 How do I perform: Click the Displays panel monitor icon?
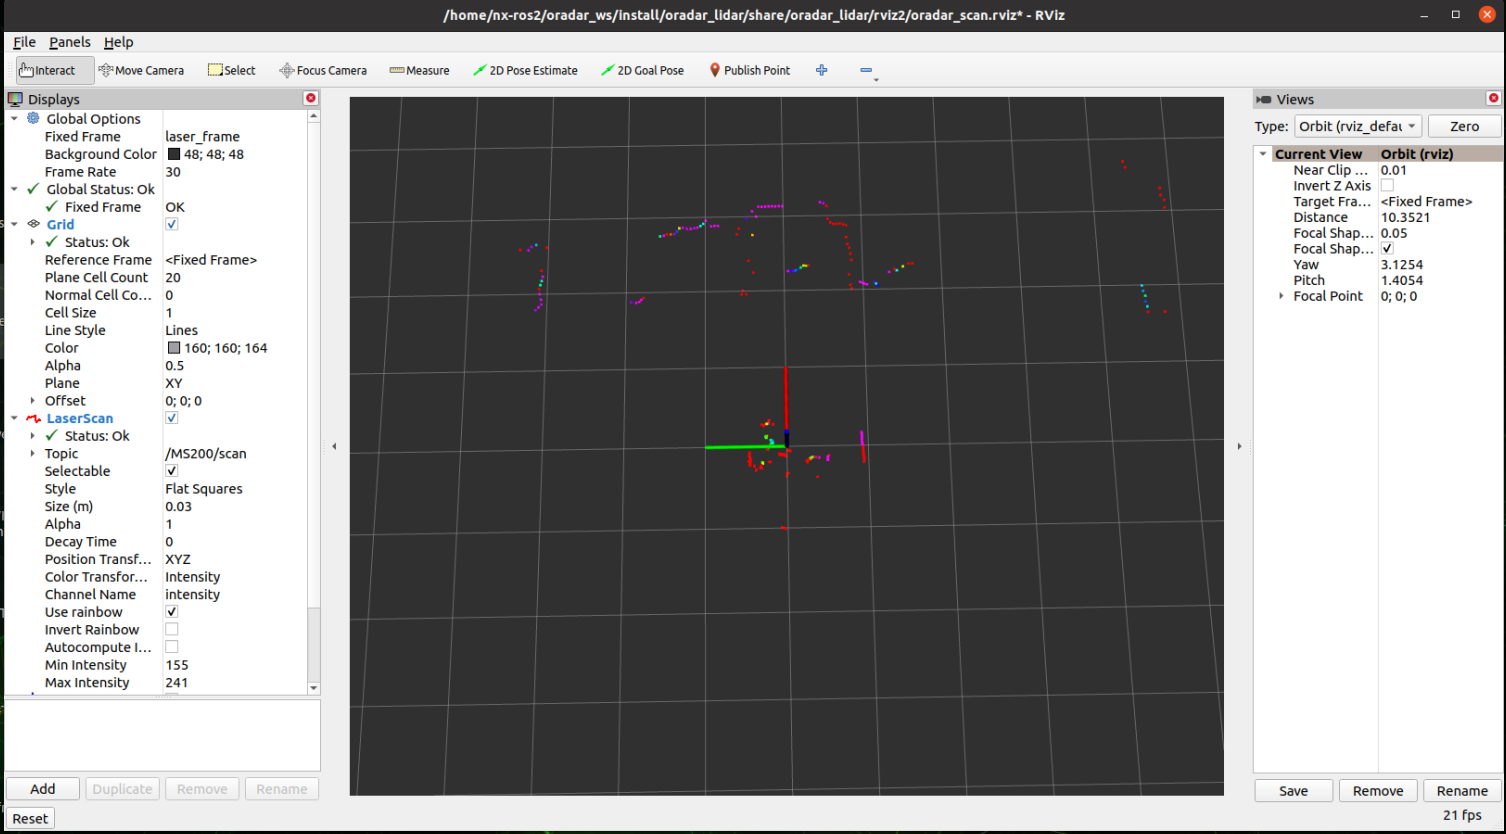click(x=16, y=99)
